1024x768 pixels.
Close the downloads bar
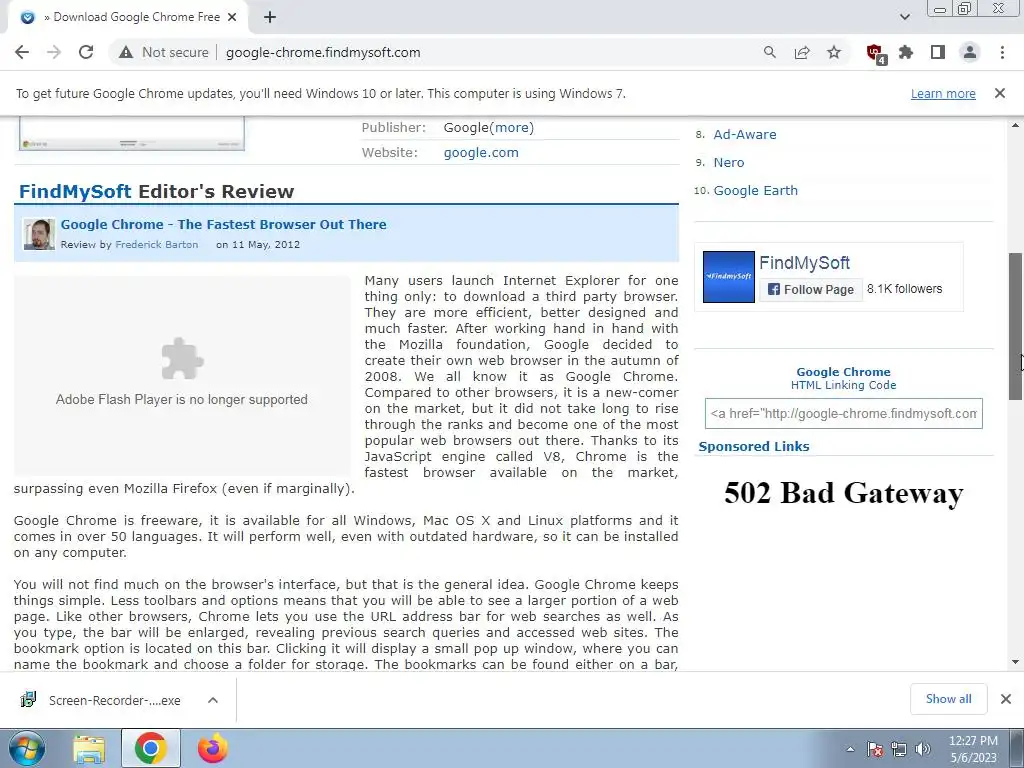[1006, 699]
